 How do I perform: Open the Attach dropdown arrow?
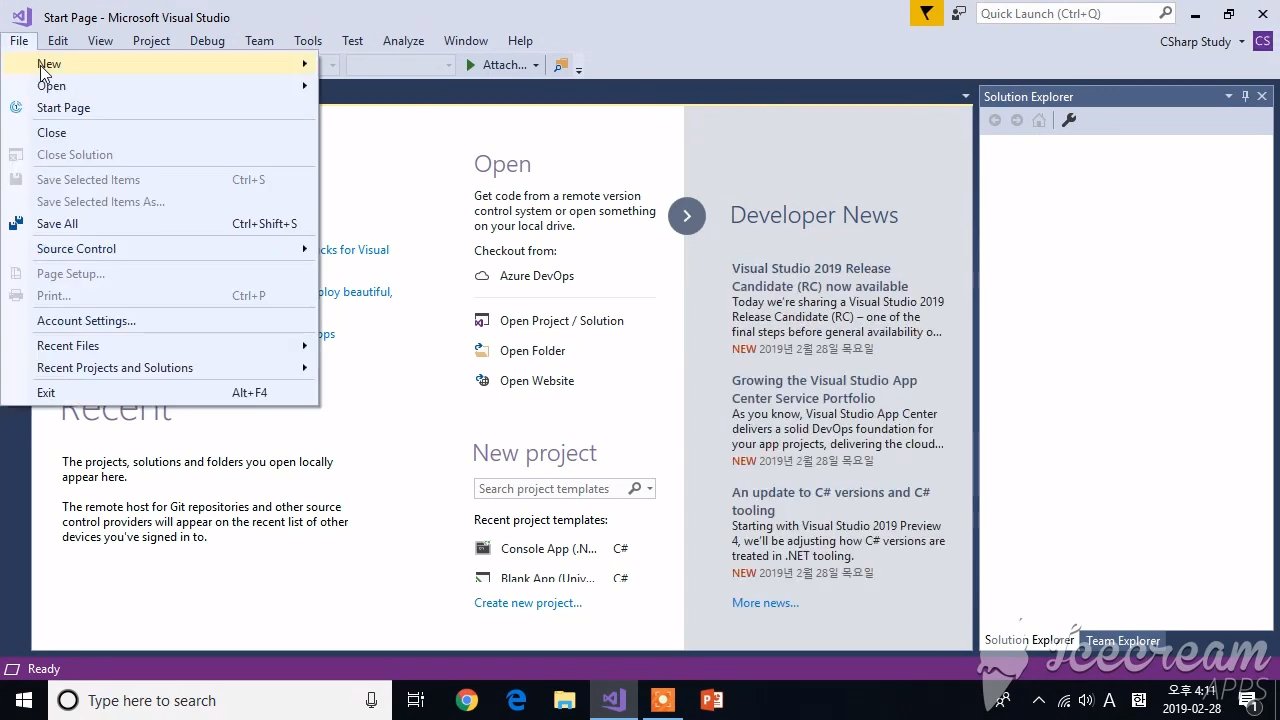click(x=536, y=65)
